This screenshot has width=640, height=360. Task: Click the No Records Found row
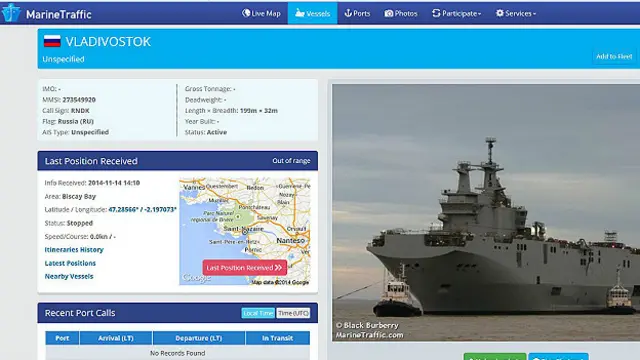coord(178,353)
